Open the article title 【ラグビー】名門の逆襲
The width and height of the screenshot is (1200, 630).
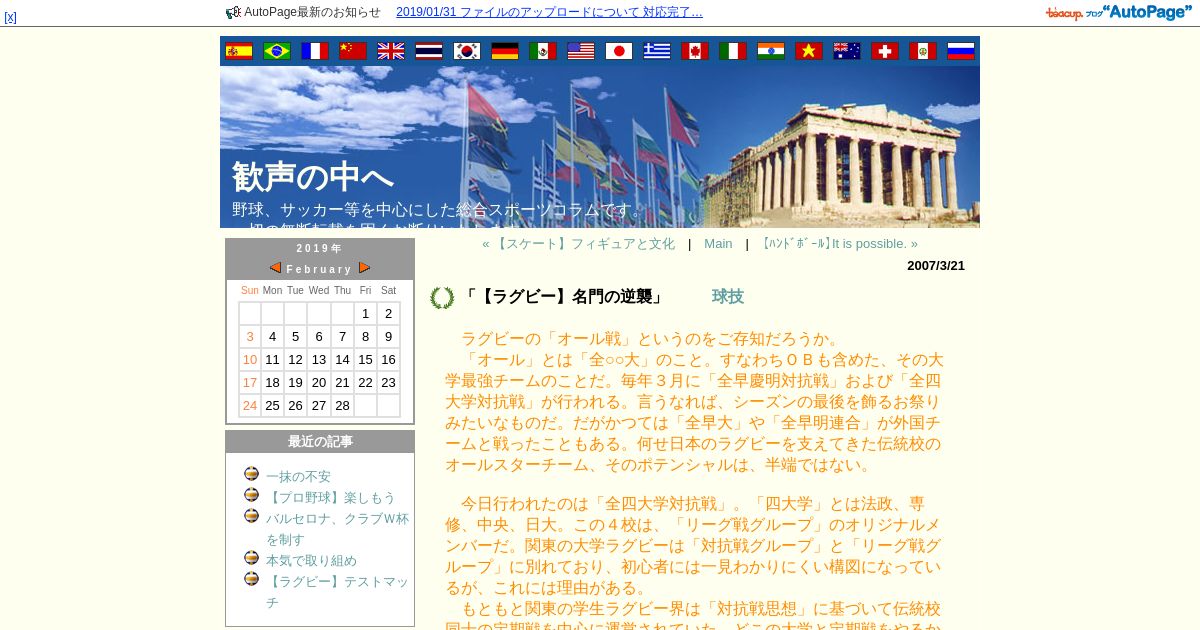(x=564, y=297)
